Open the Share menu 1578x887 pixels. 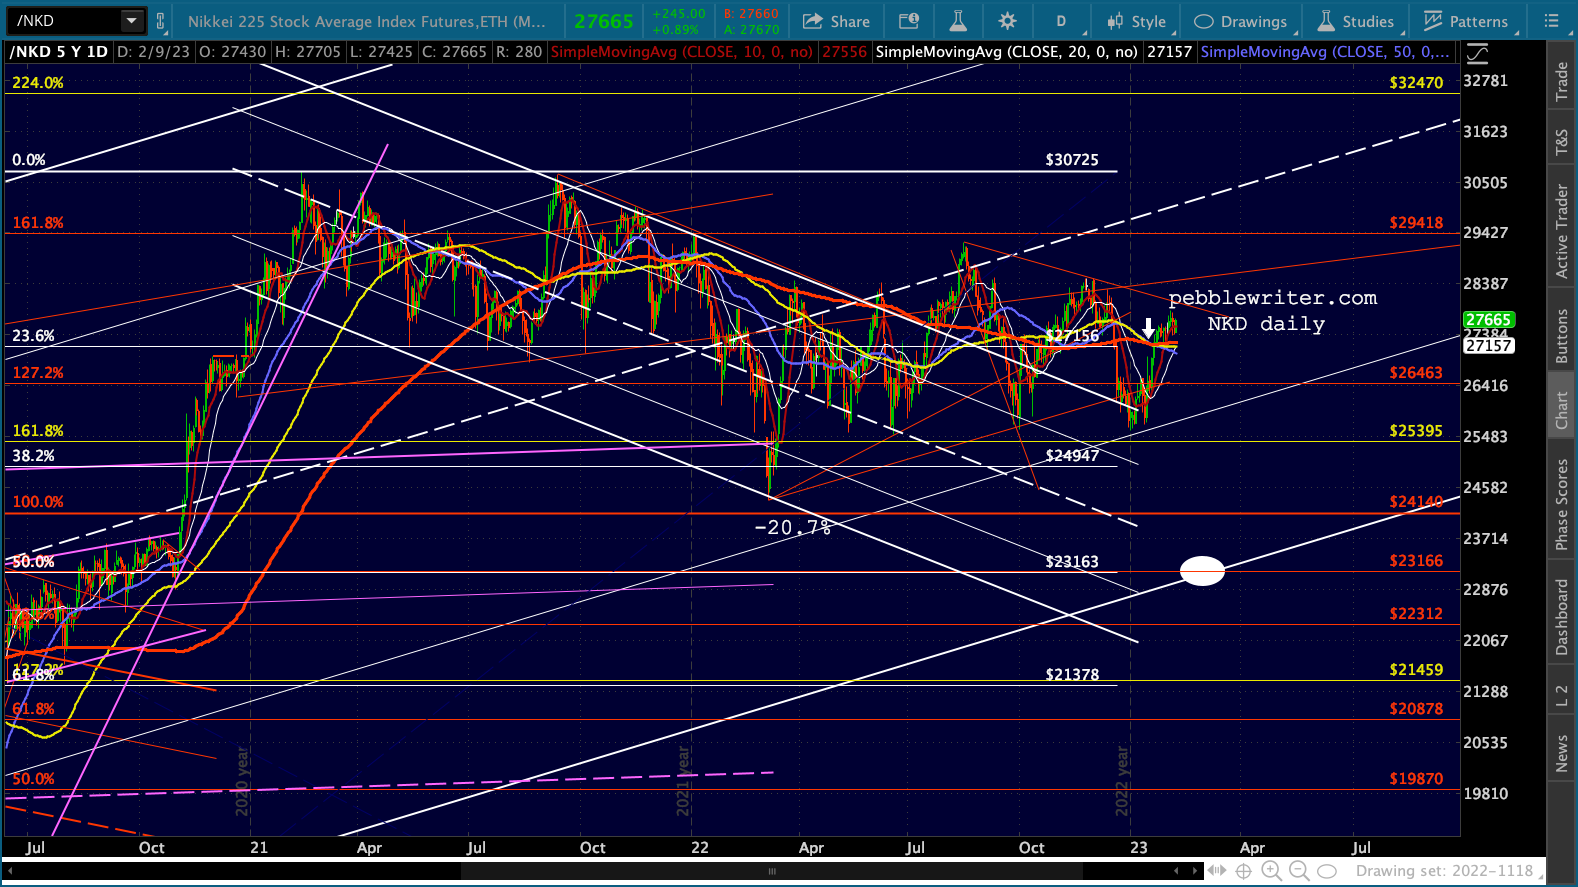(x=836, y=21)
